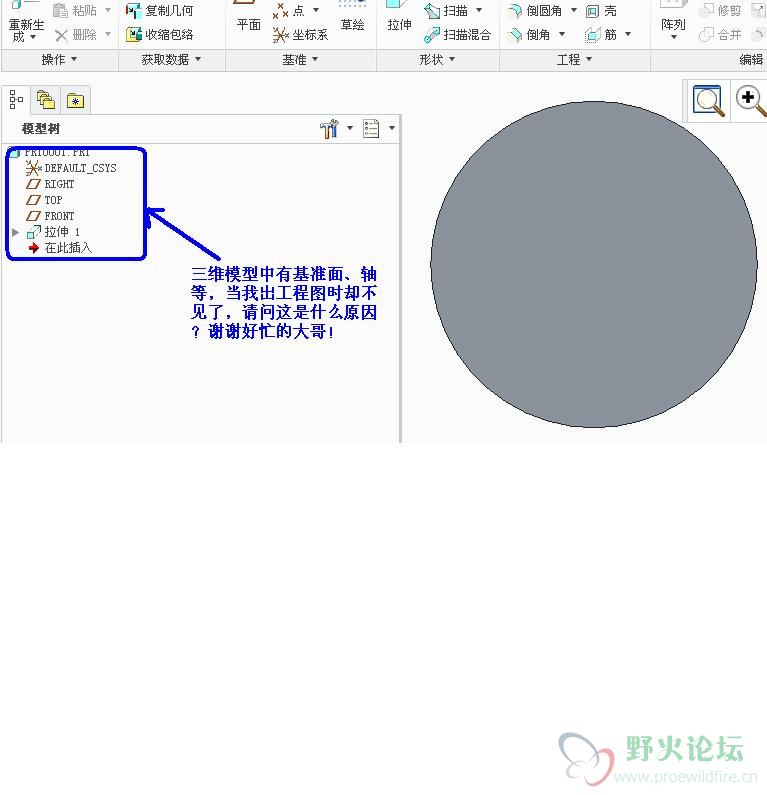Open dropdown arrow next to 删除

(x=107, y=34)
